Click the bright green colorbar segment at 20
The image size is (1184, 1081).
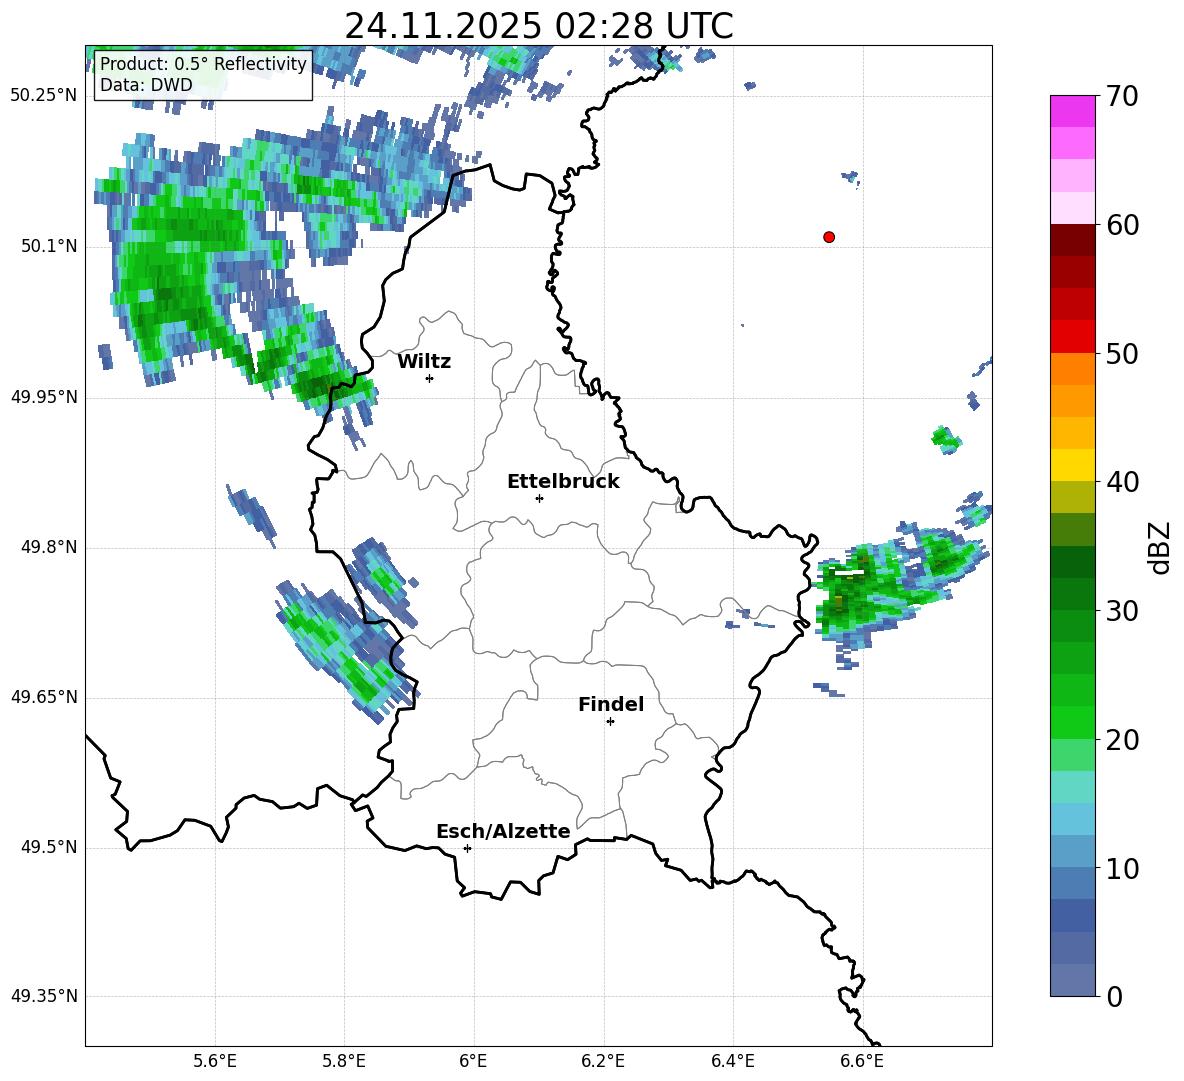coord(1072,723)
